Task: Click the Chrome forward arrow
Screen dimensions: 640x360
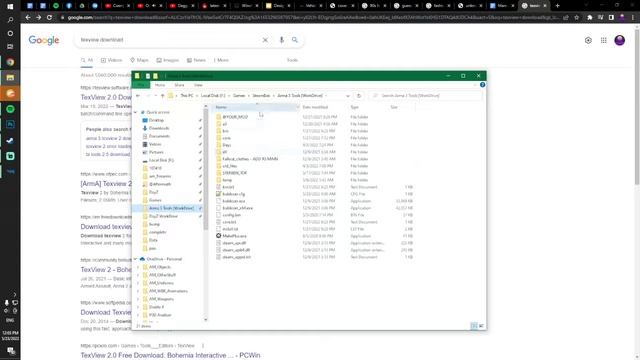Action: pos(38,18)
